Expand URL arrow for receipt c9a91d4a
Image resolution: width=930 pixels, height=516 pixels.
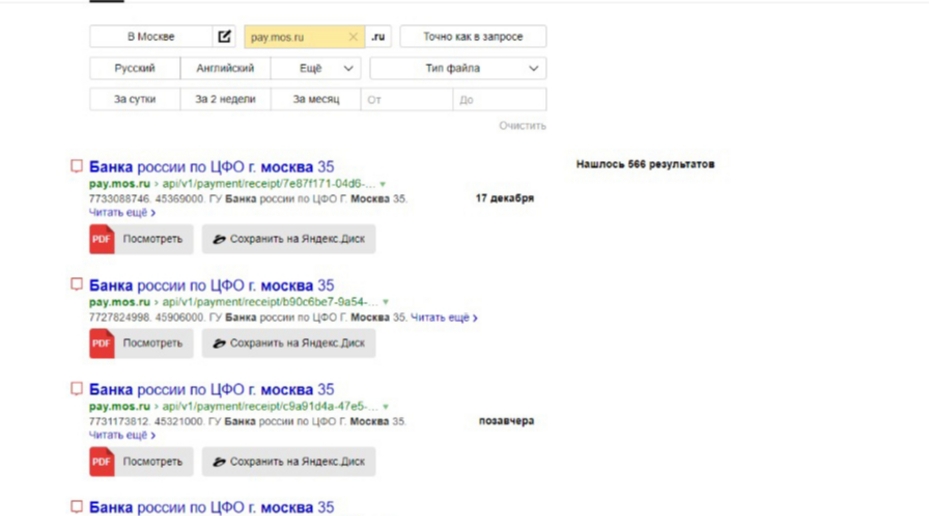(x=386, y=407)
